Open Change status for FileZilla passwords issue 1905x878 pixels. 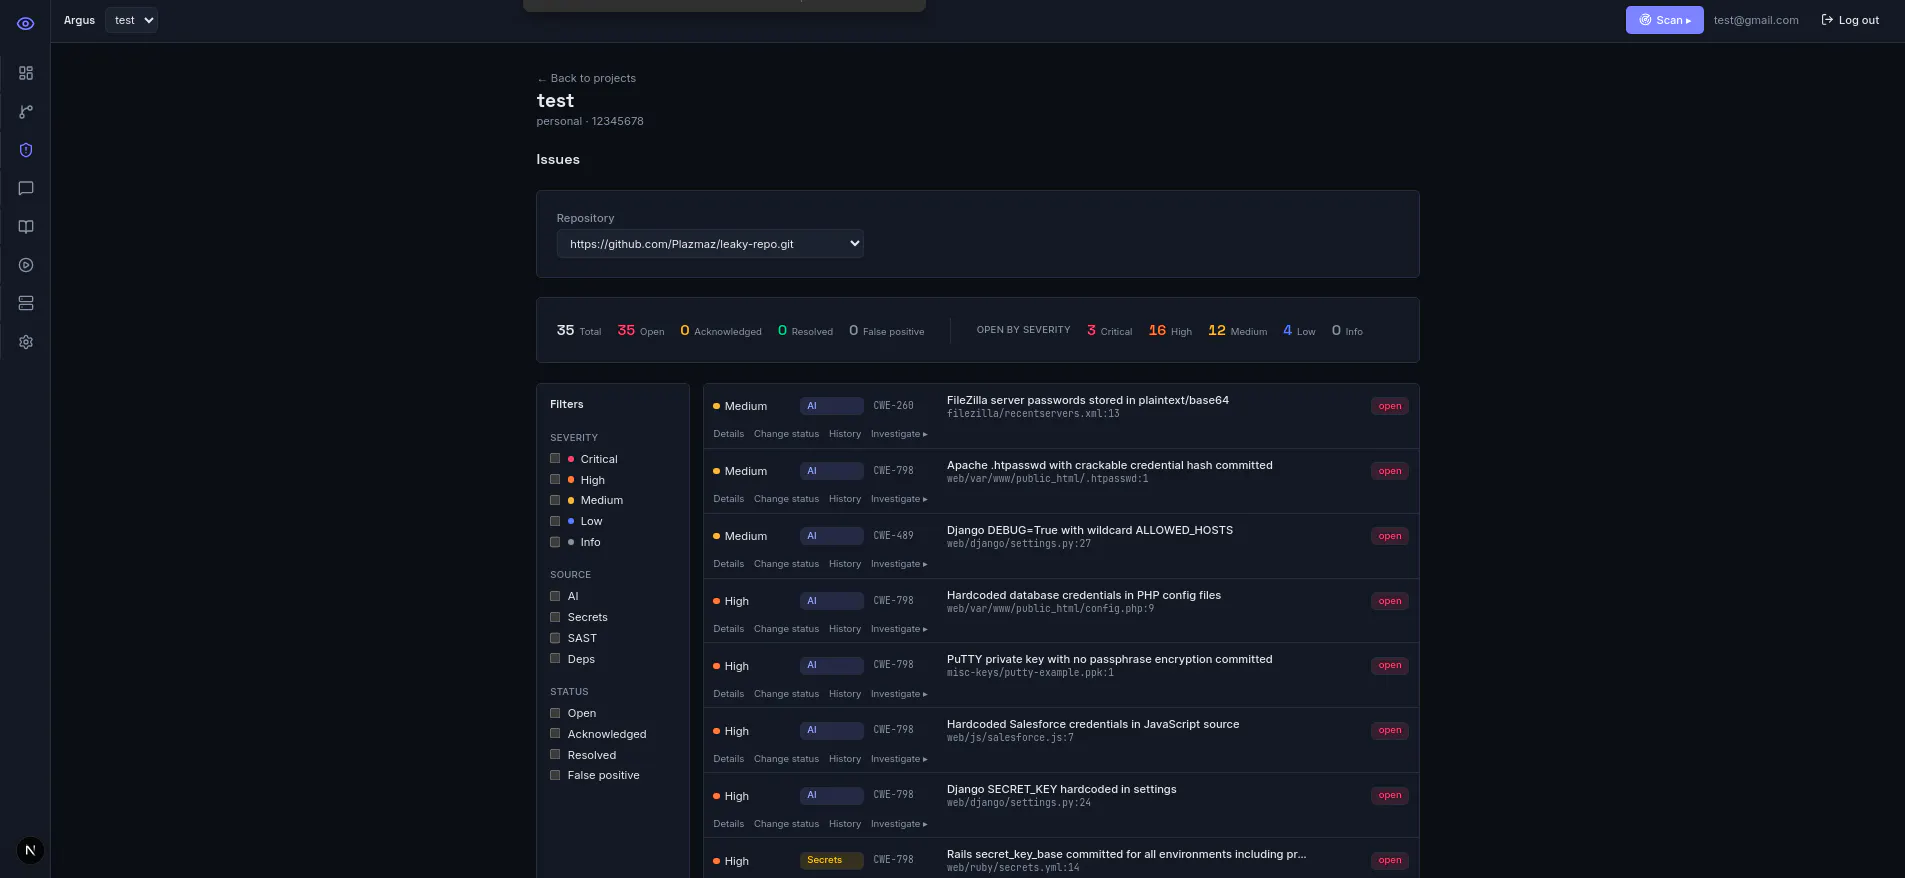point(786,434)
